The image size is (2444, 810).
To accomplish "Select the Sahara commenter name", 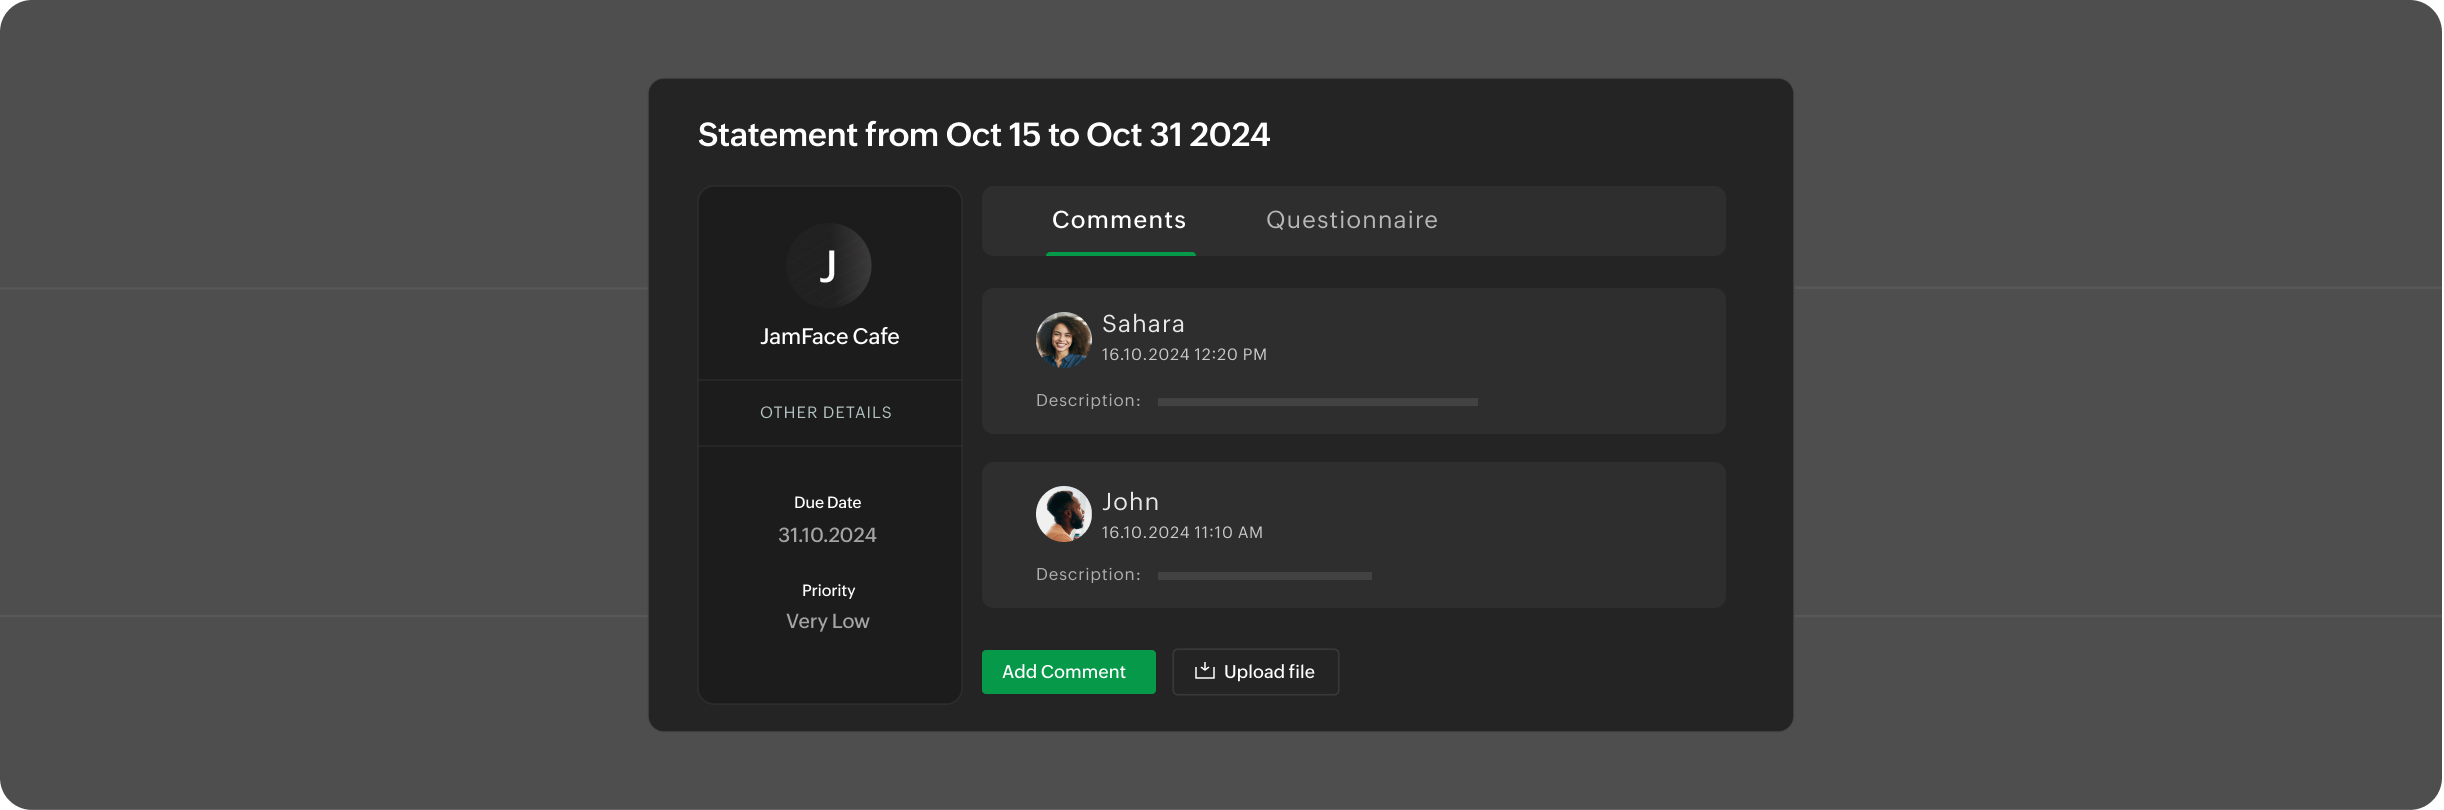I will click(x=1143, y=324).
